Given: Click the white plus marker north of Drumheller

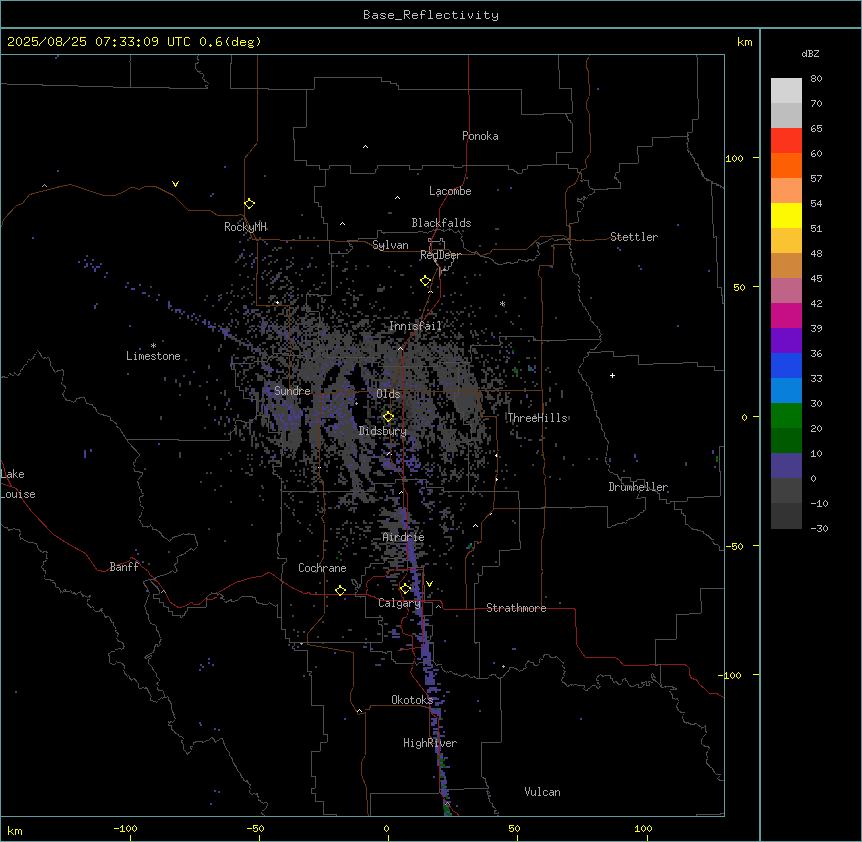Looking at the screenshot, I should [x=612, y=375].
